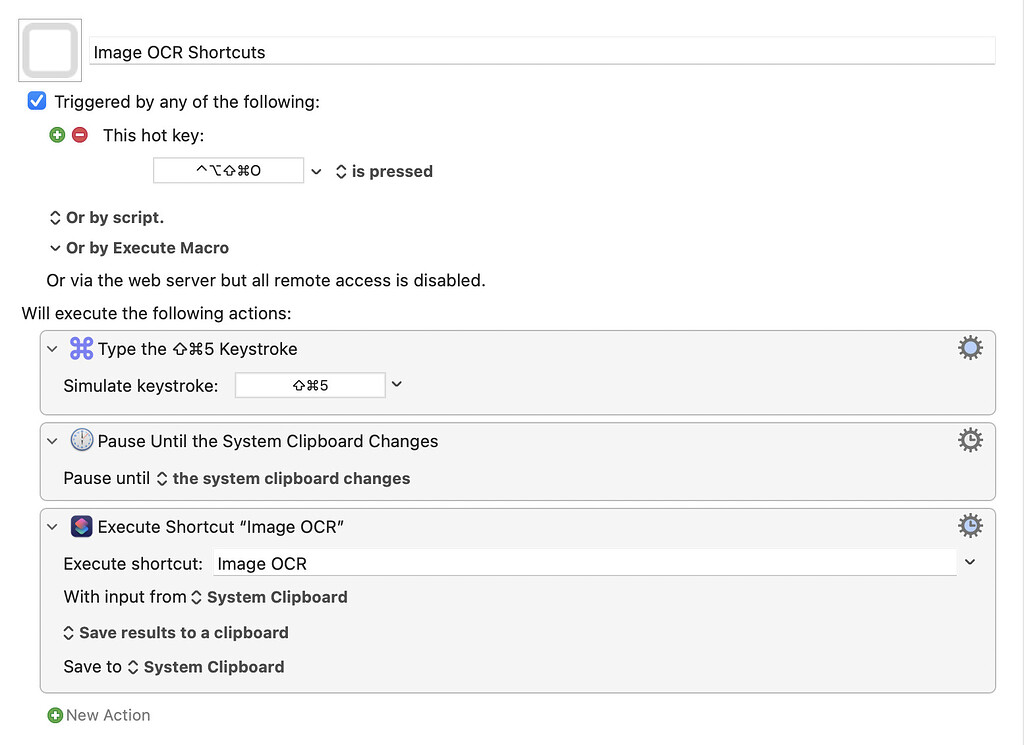Open the Execute shortcut name dropdown

coord(969,562)
